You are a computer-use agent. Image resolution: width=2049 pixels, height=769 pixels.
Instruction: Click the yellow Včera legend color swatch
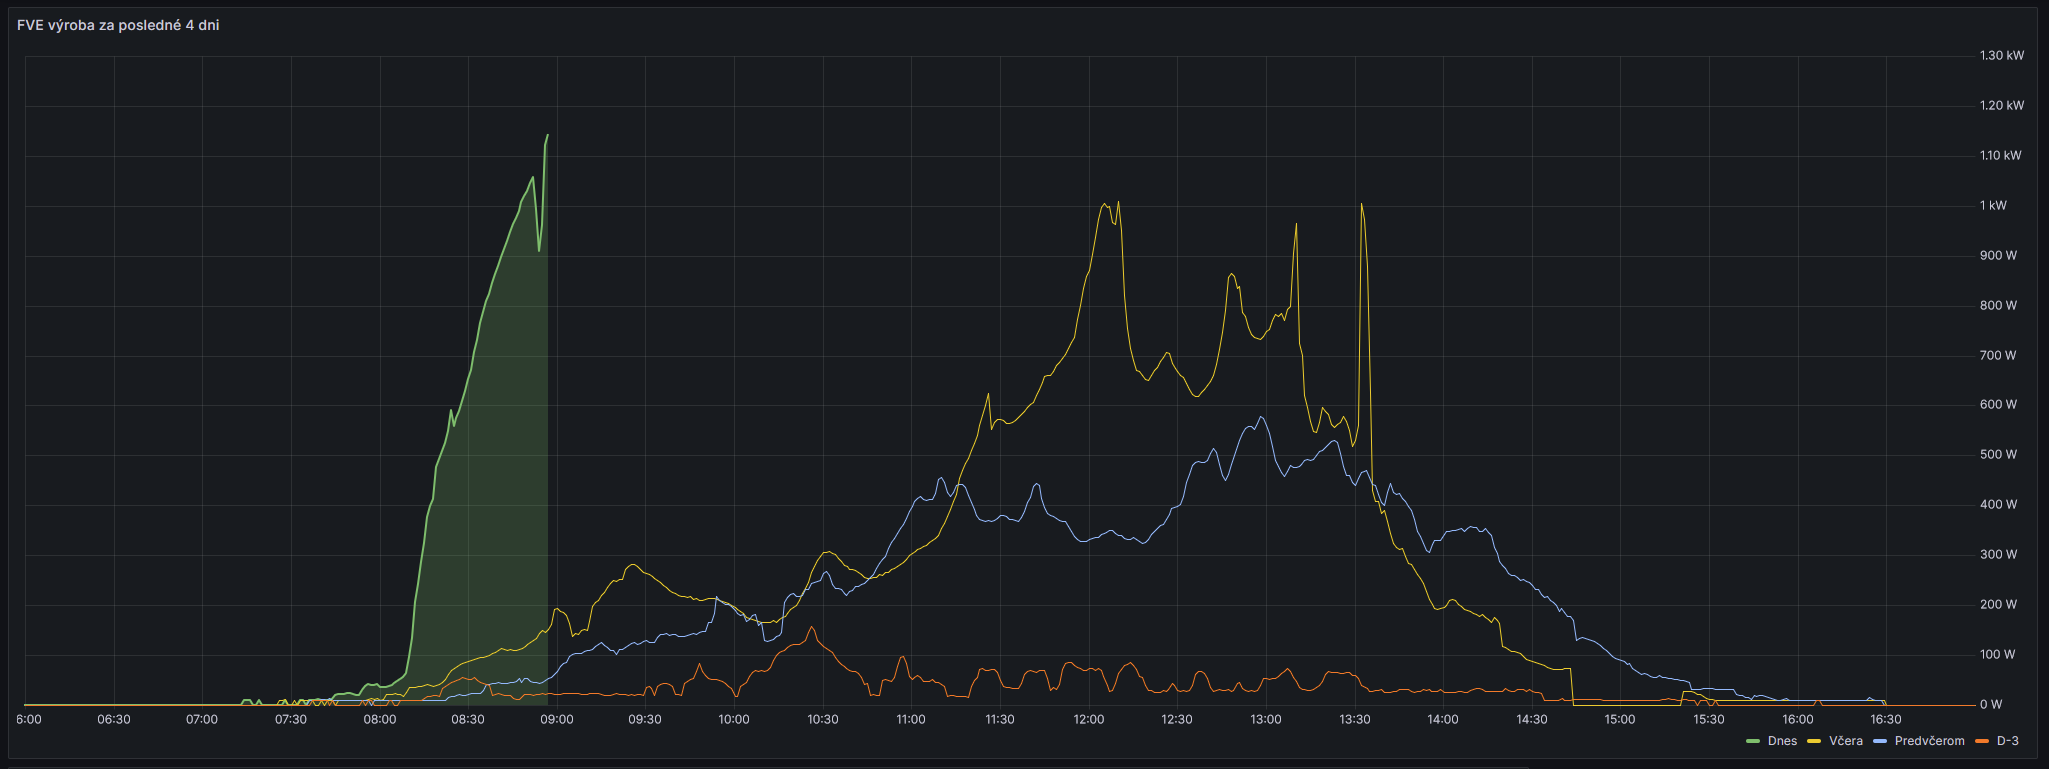tap(1814, 741)
